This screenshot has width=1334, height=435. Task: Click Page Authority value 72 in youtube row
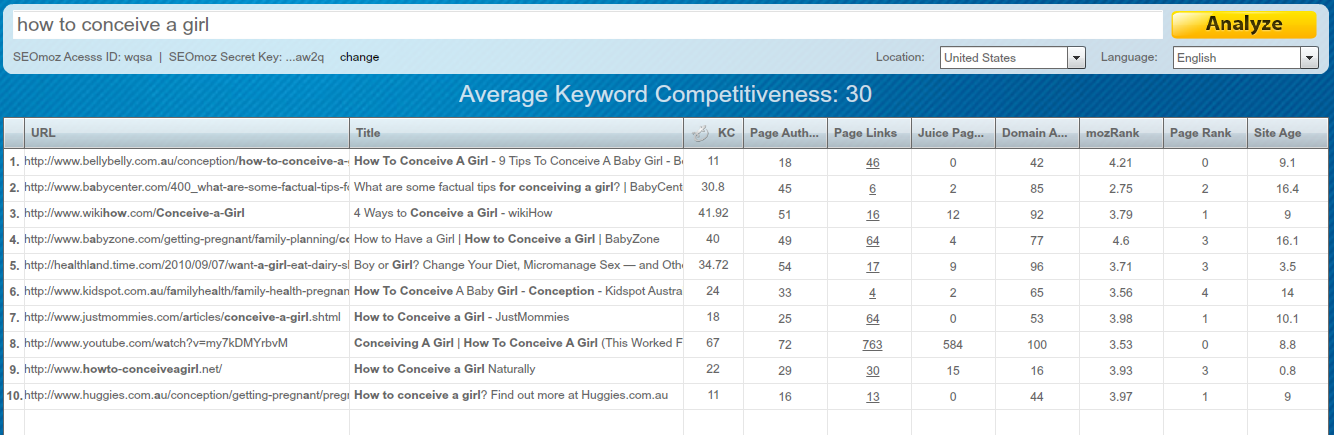click(x=785, y=344)
